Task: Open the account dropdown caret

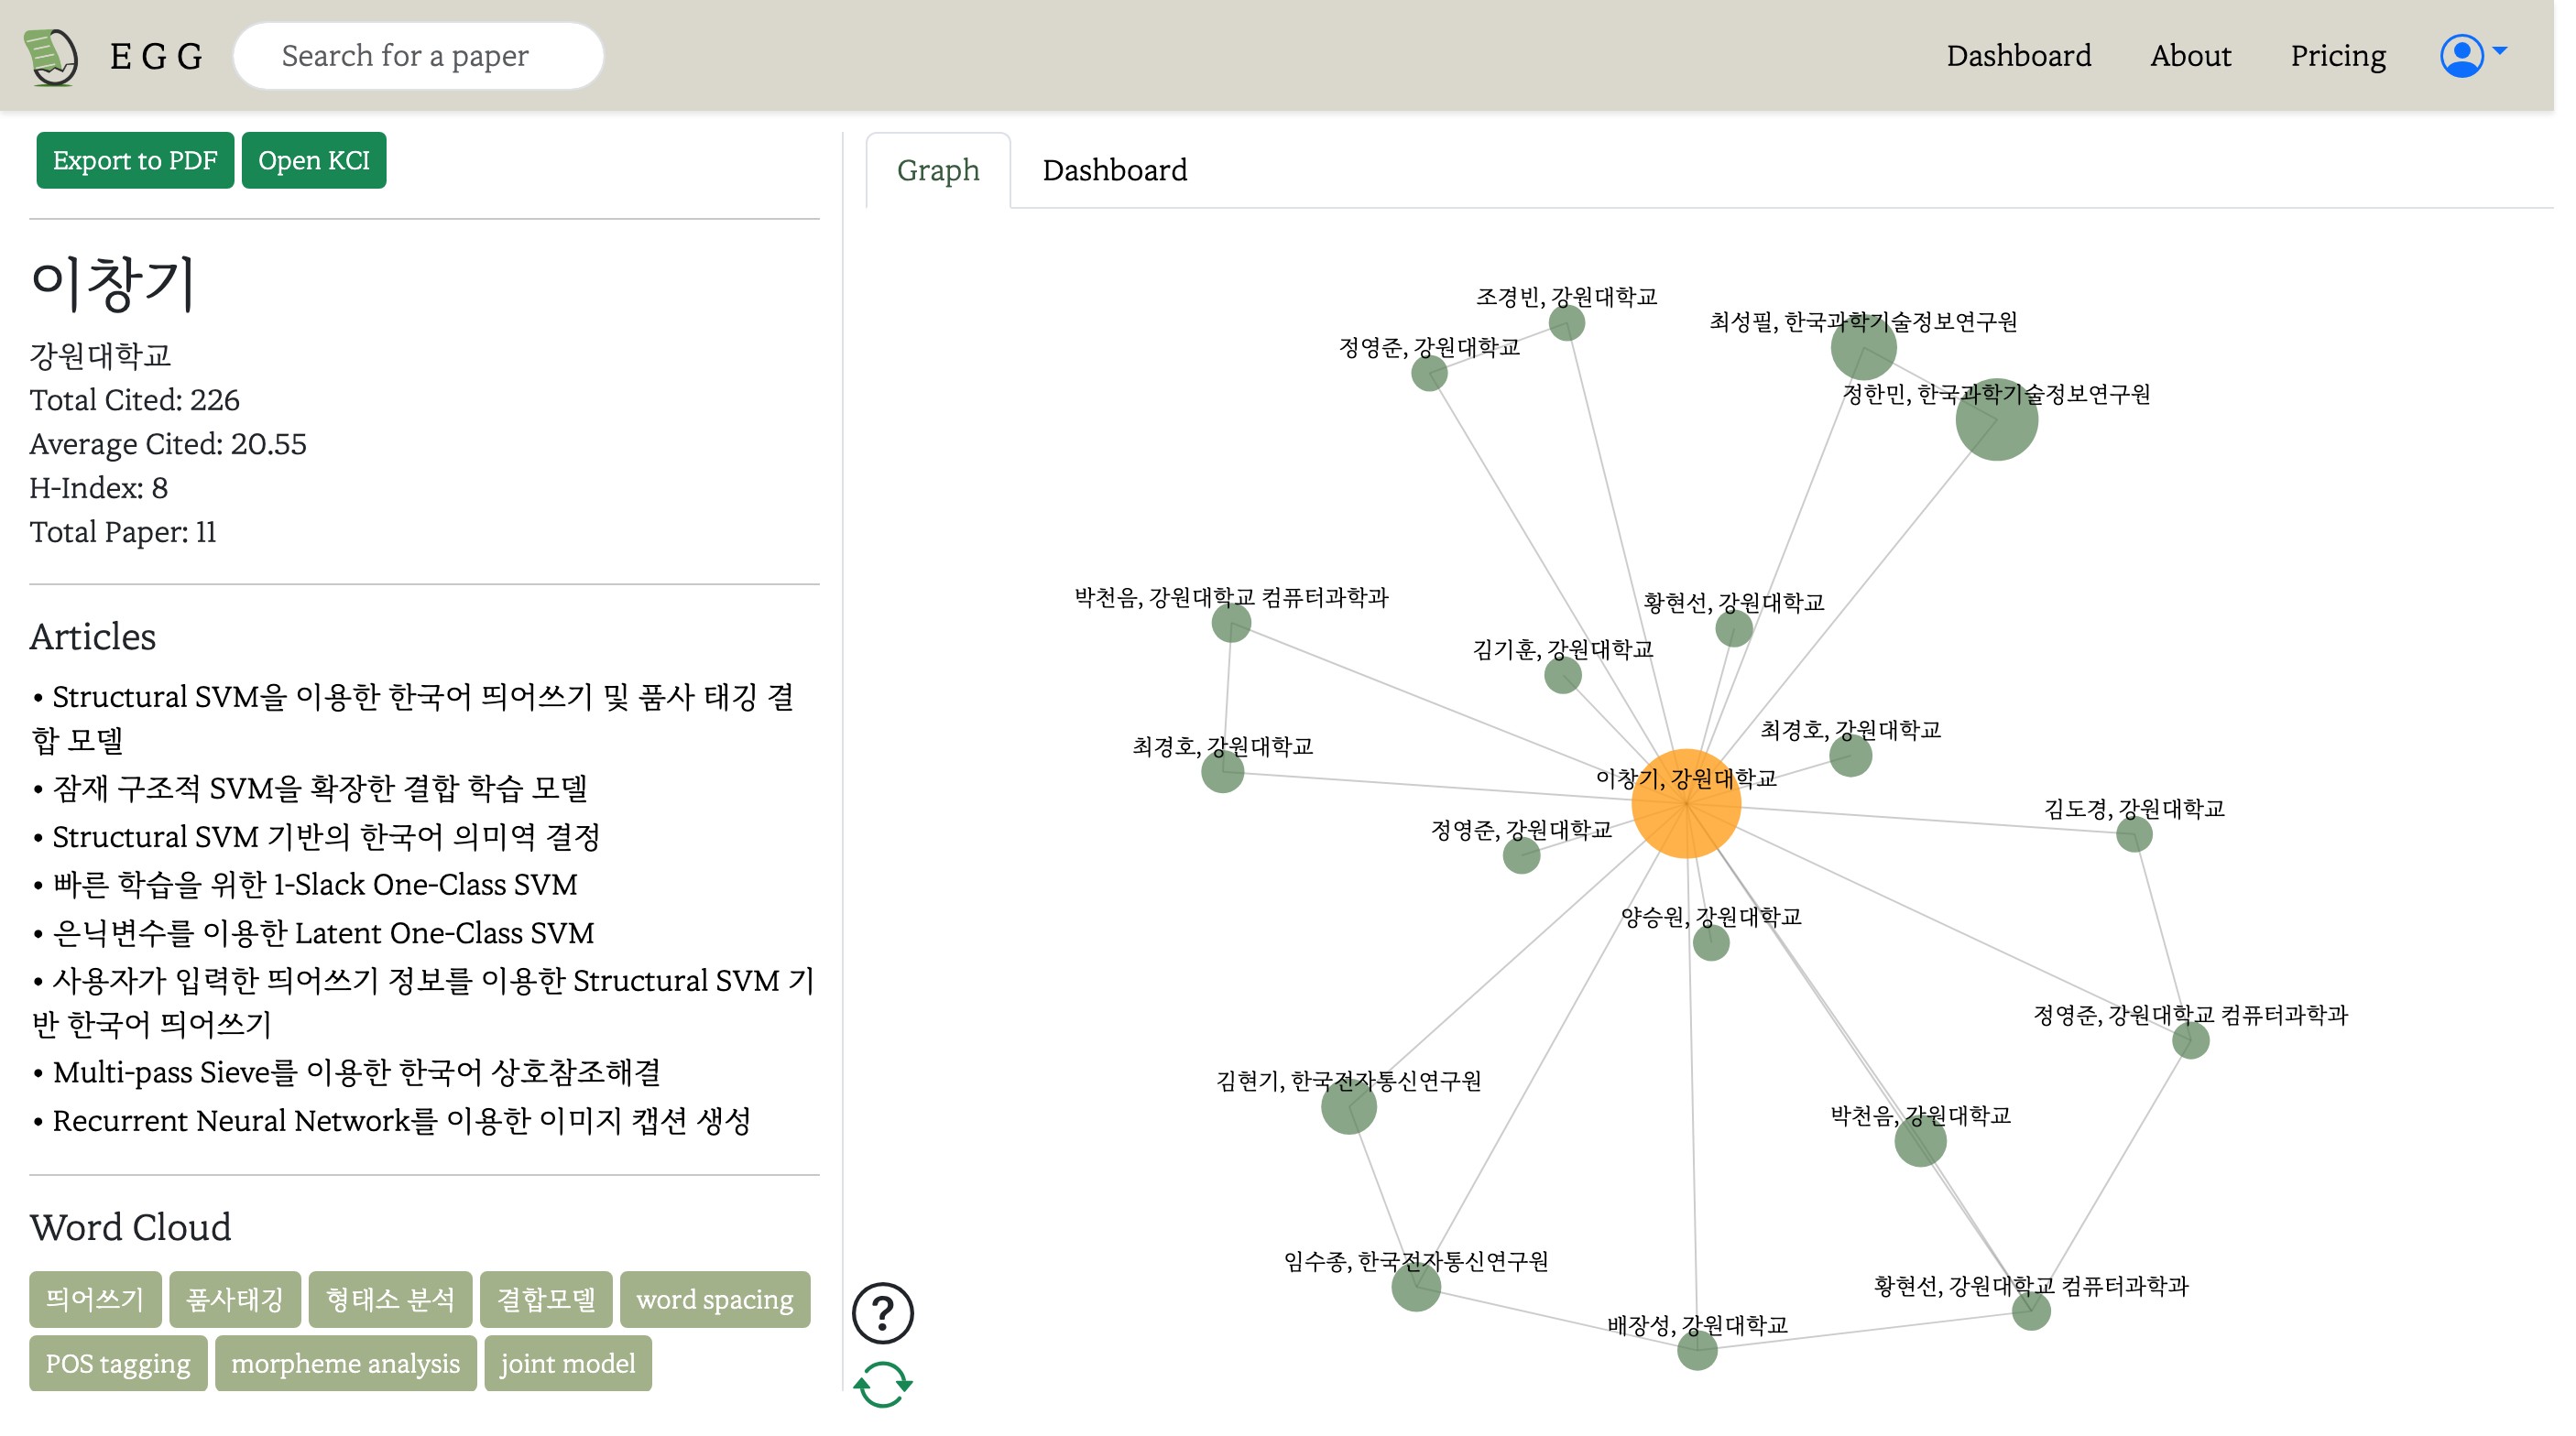Action: 2502,49
